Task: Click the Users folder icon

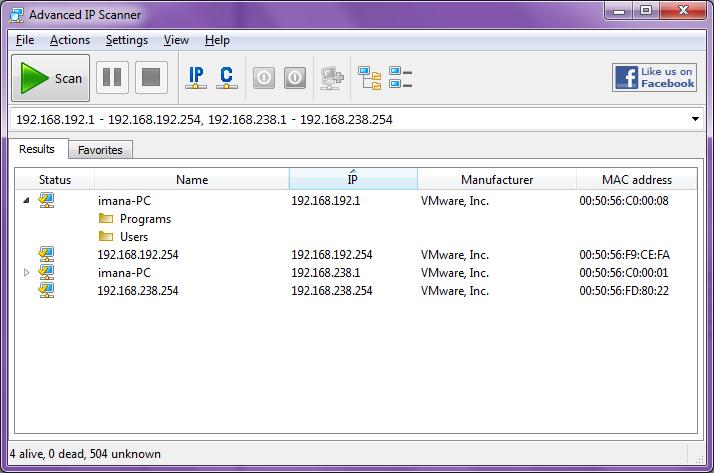Action: point(106,236)
